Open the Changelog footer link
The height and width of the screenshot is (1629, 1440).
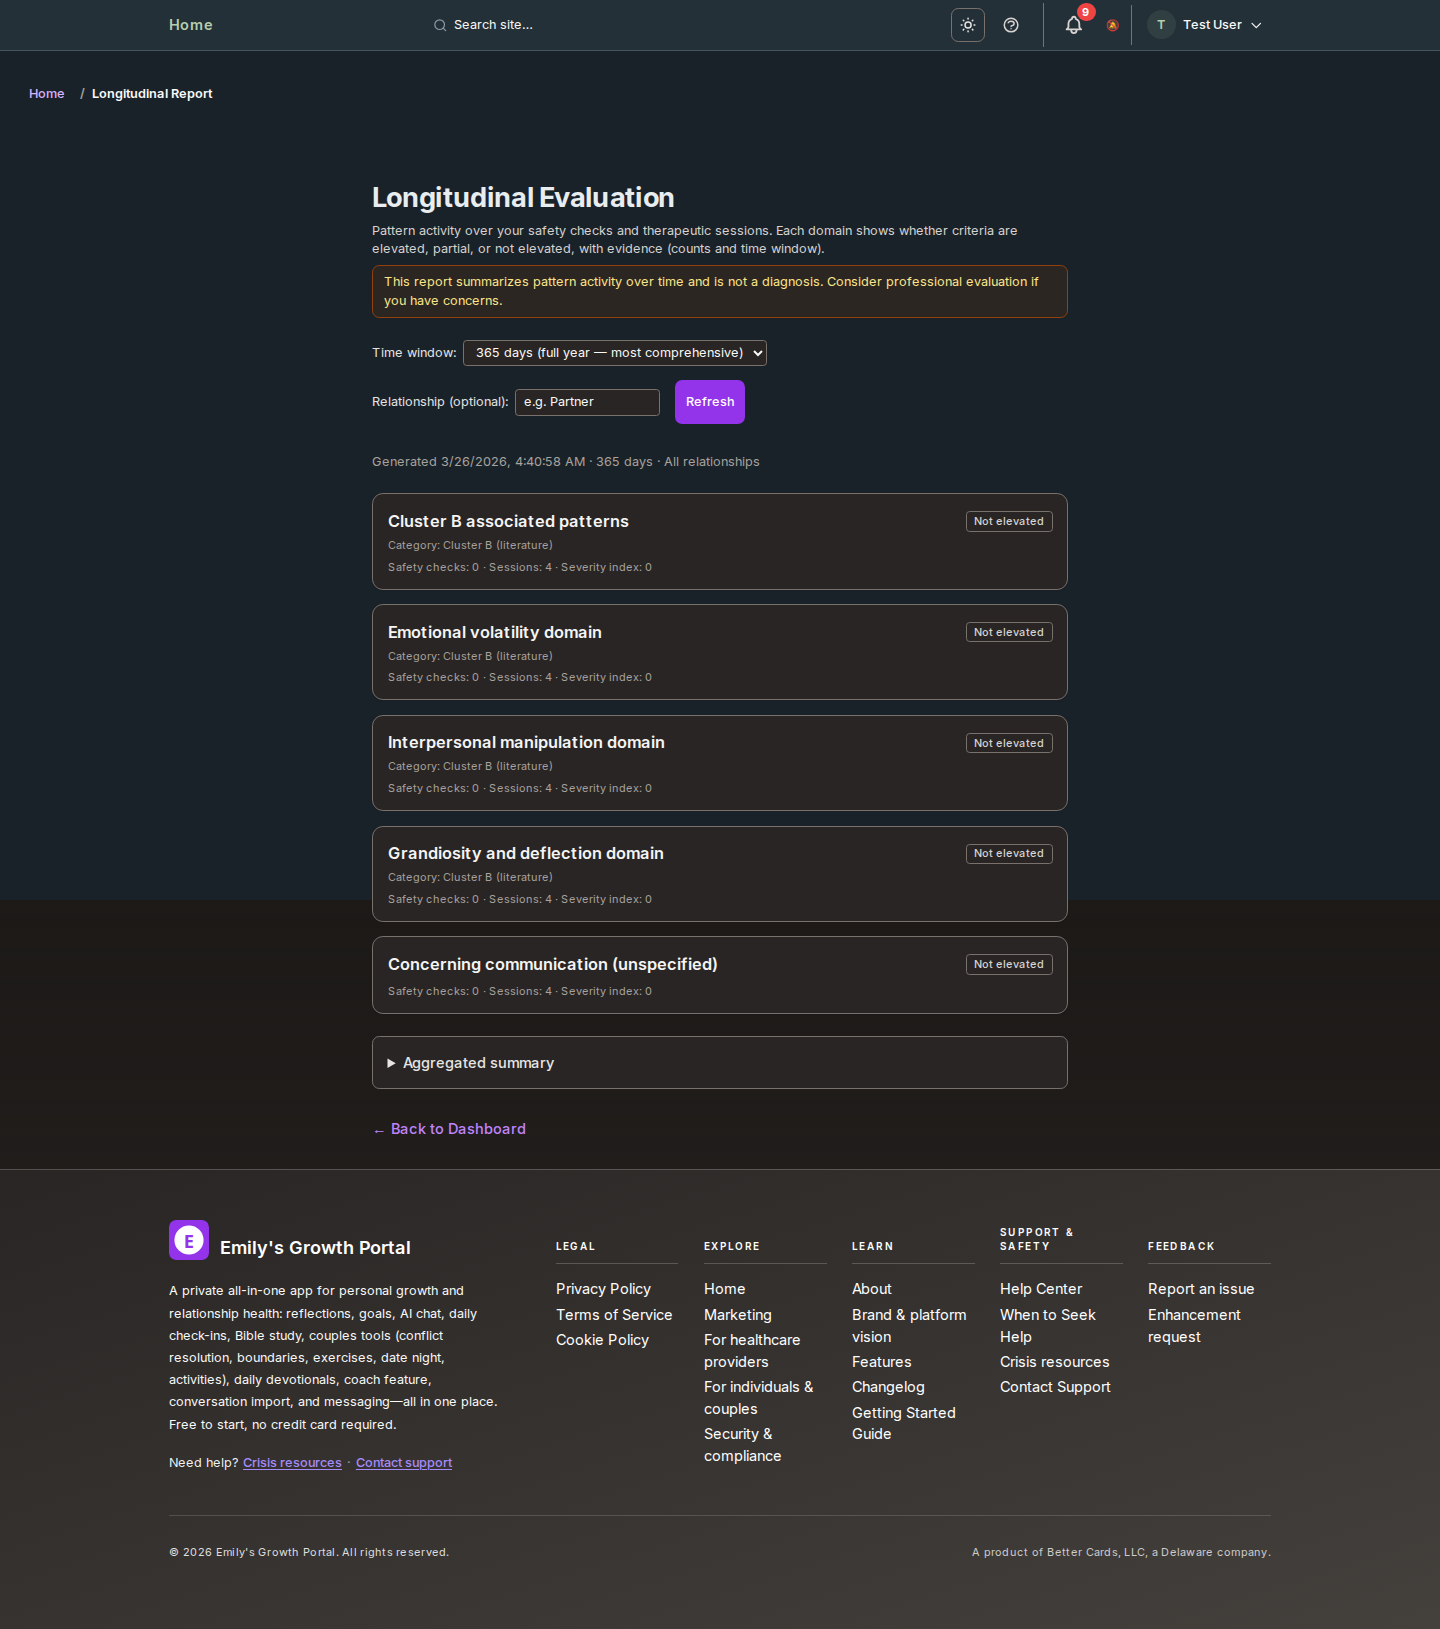point(888,1387)
